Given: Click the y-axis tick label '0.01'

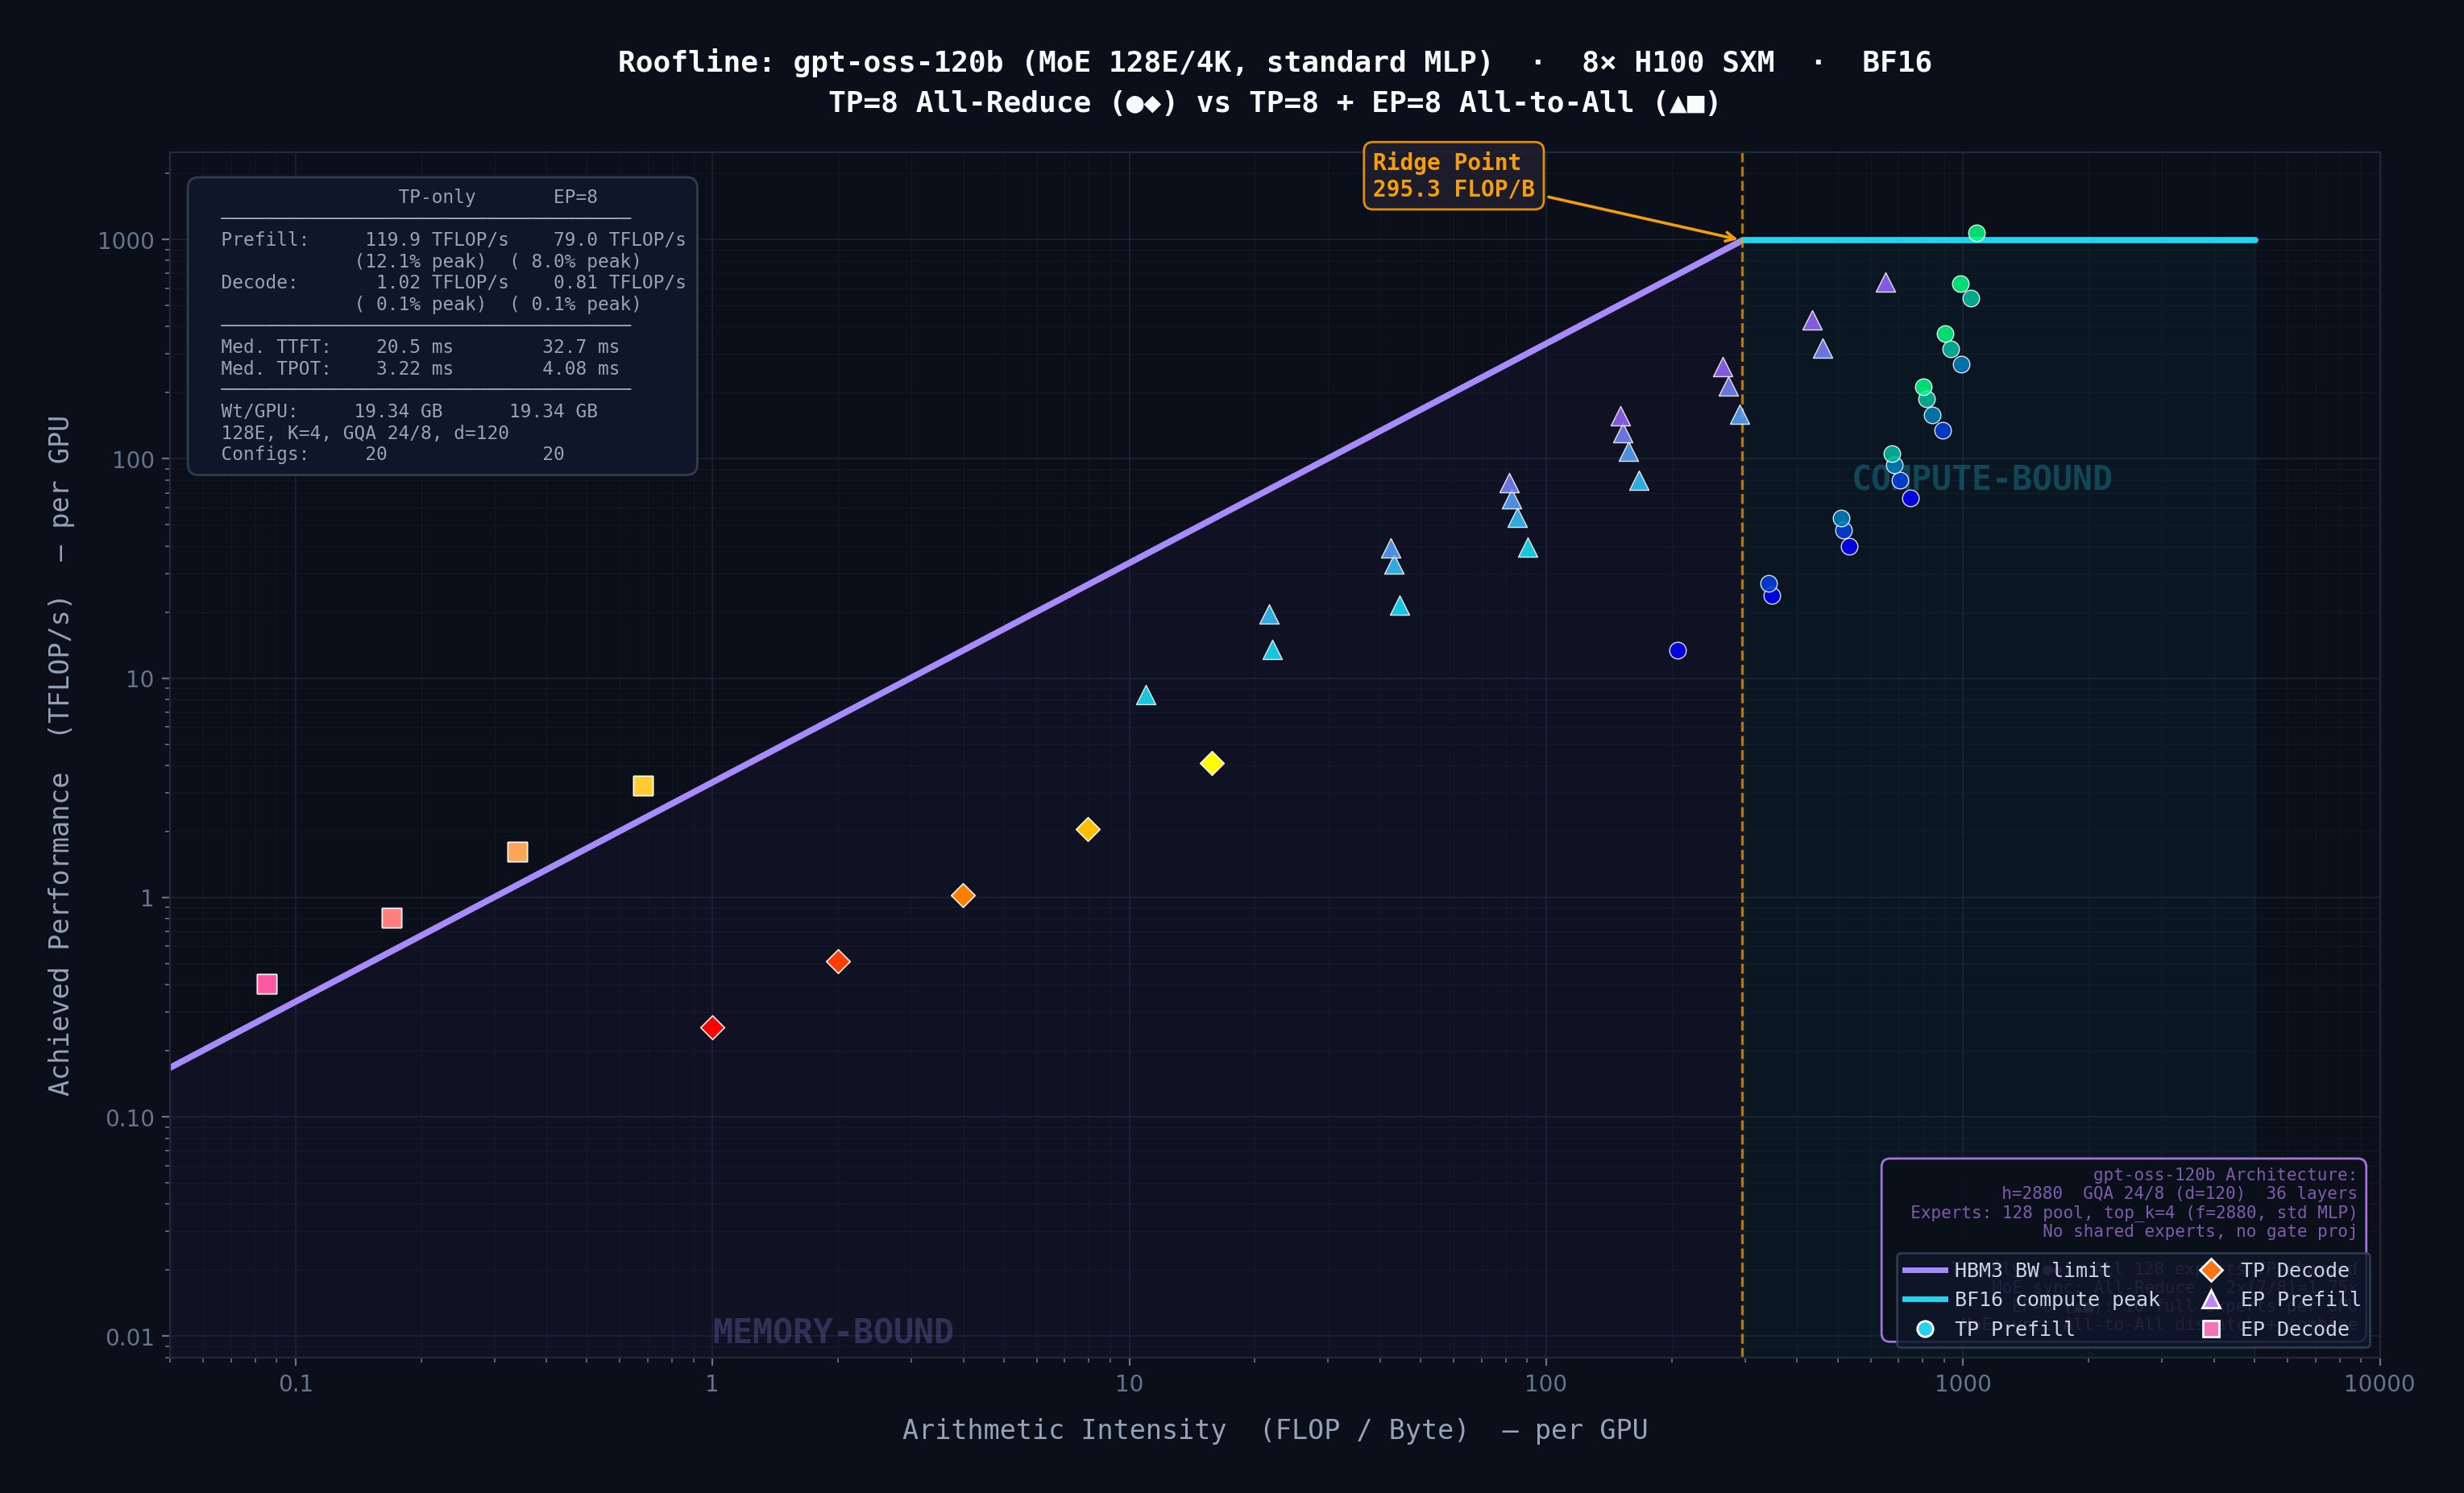Looking at the screenshot, I should [131, 1337].
